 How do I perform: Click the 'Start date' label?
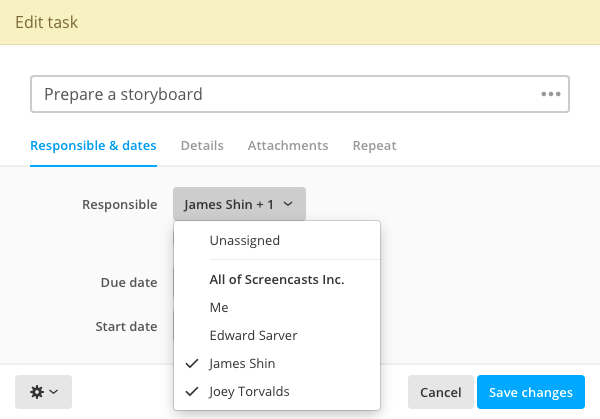126,326
